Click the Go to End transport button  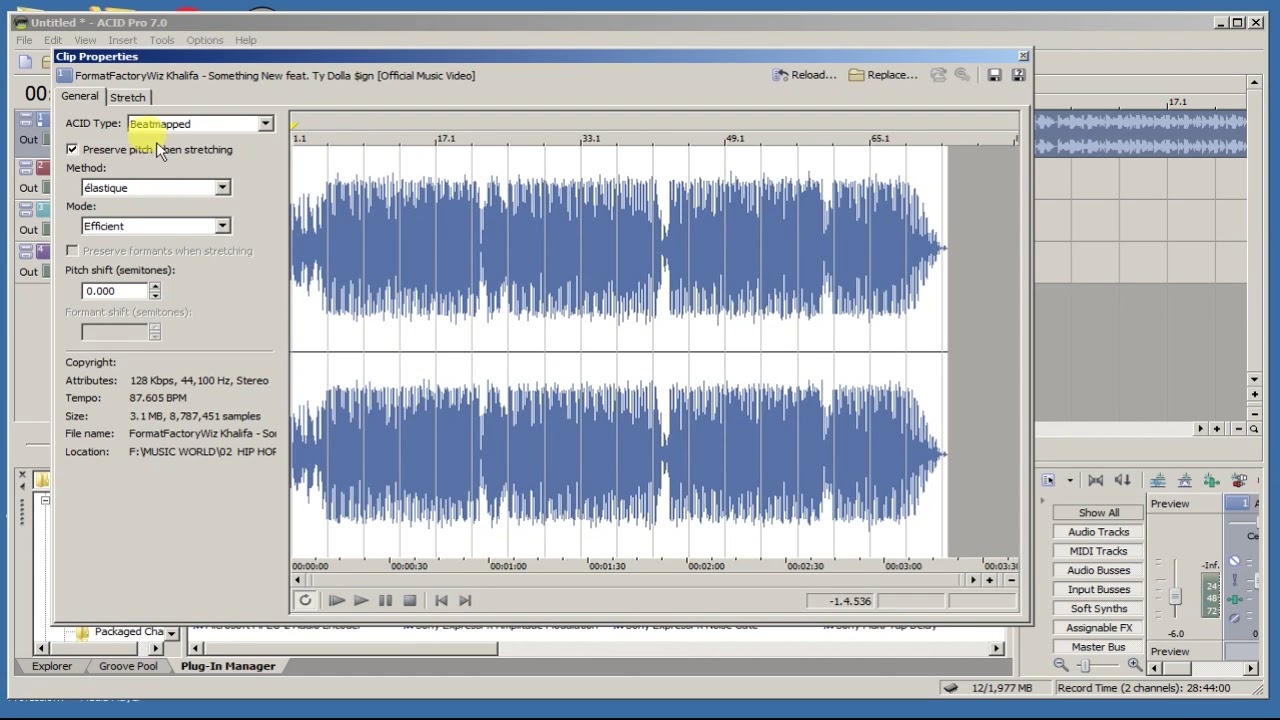pyautogui.click(x=465, y=600)
